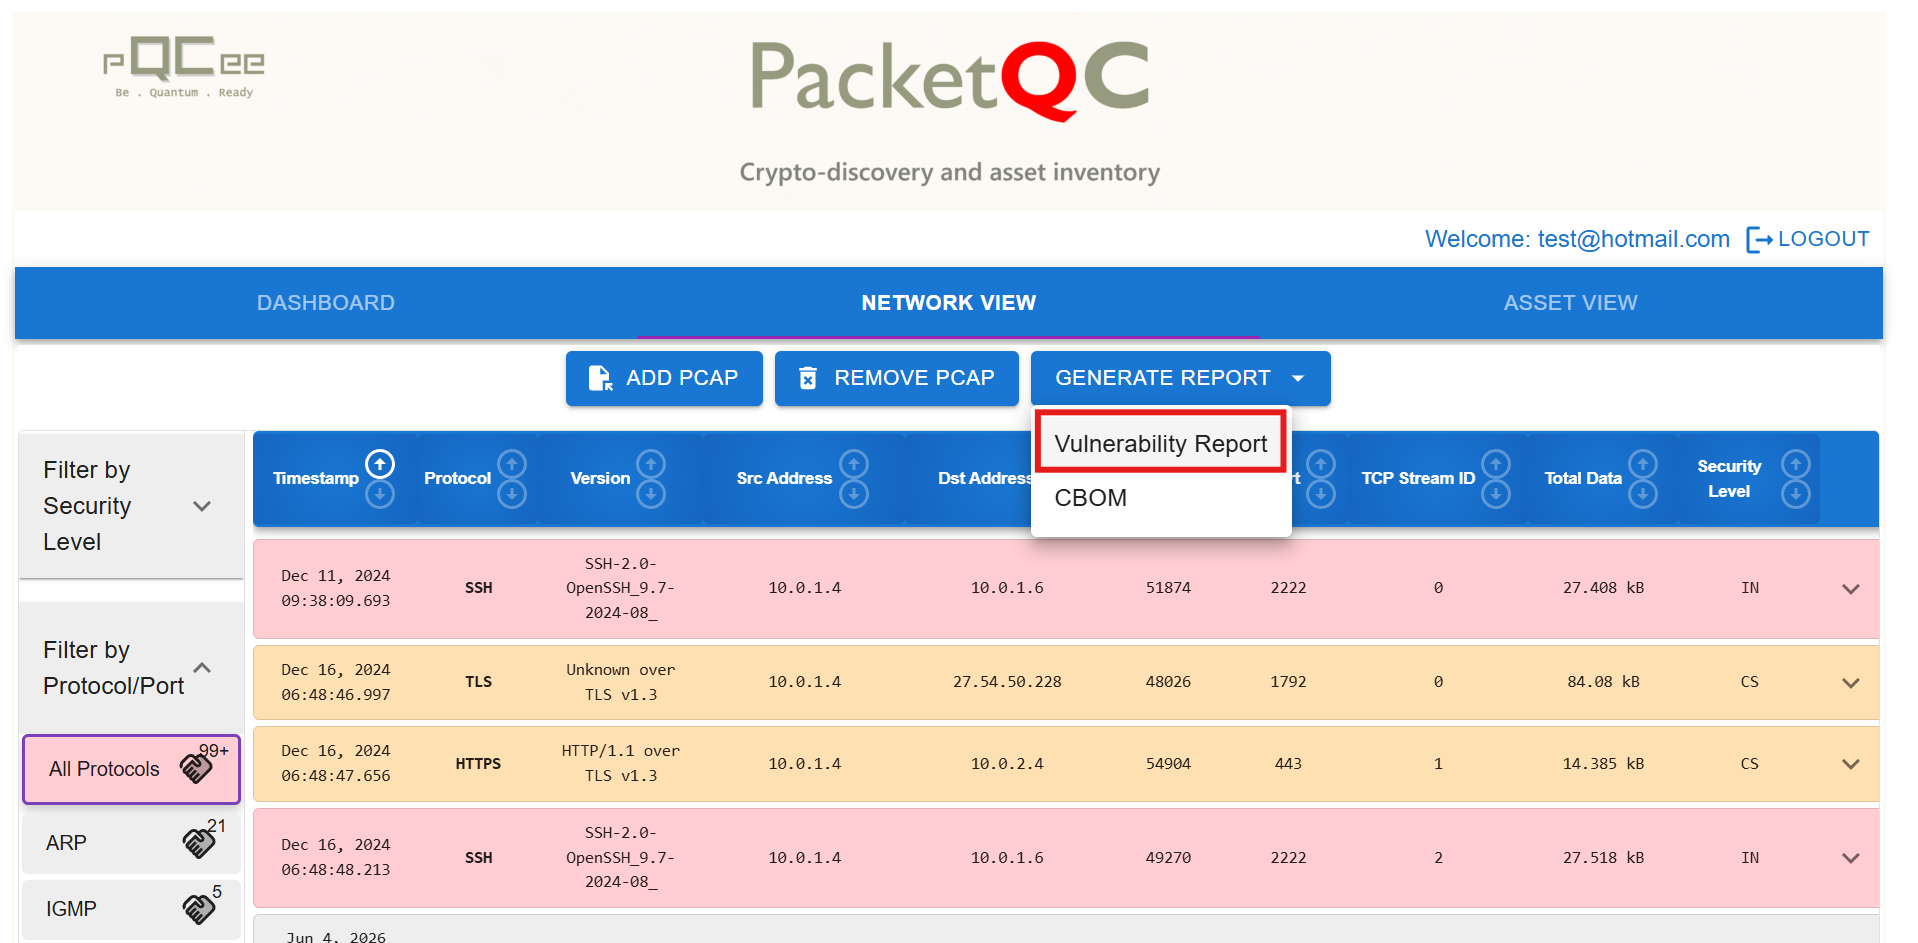Click the Total Data column header label
The width and height of the screenshot is (1918, 943).
pyautogui.click(x=1583, y=478)
